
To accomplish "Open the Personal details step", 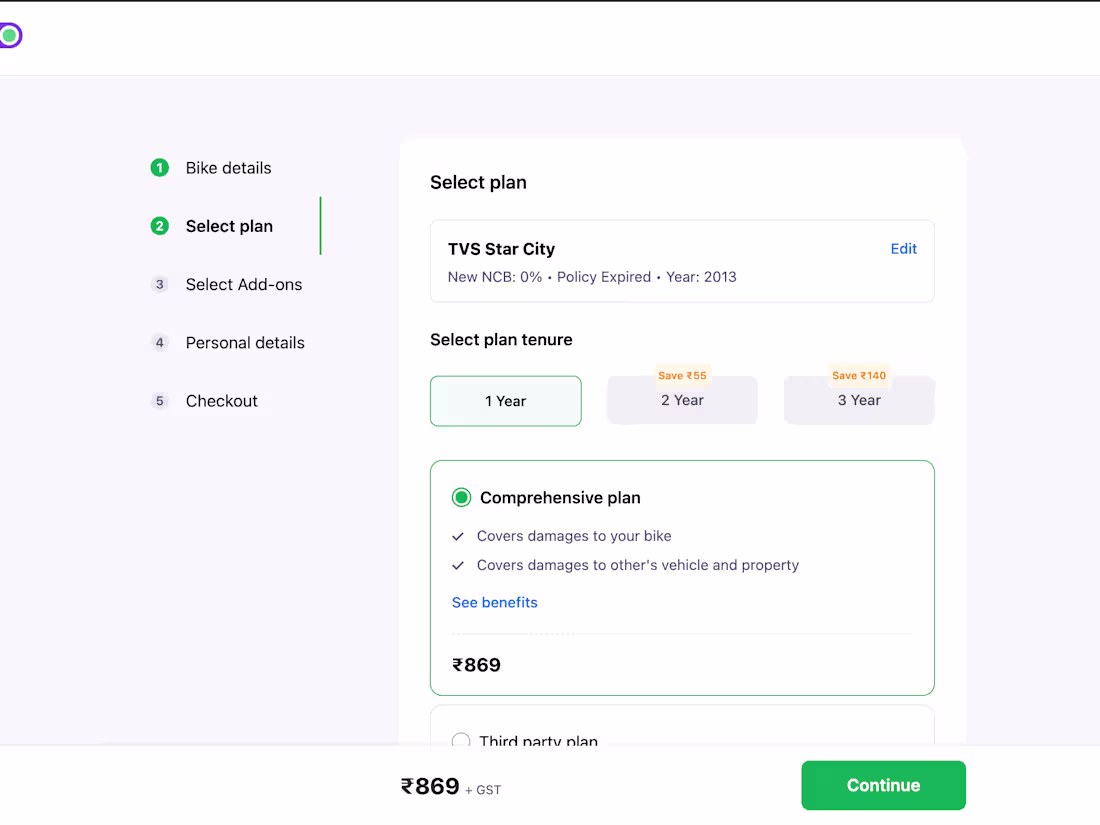I will click(245, 343).
